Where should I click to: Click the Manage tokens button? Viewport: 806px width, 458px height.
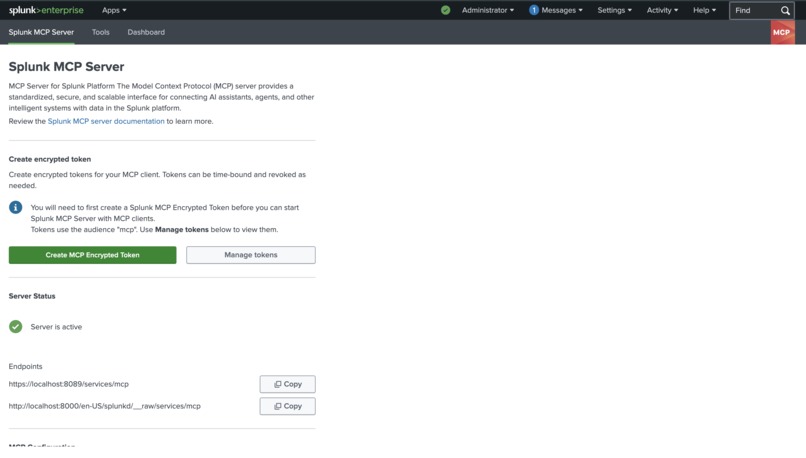tap(251, 255)
